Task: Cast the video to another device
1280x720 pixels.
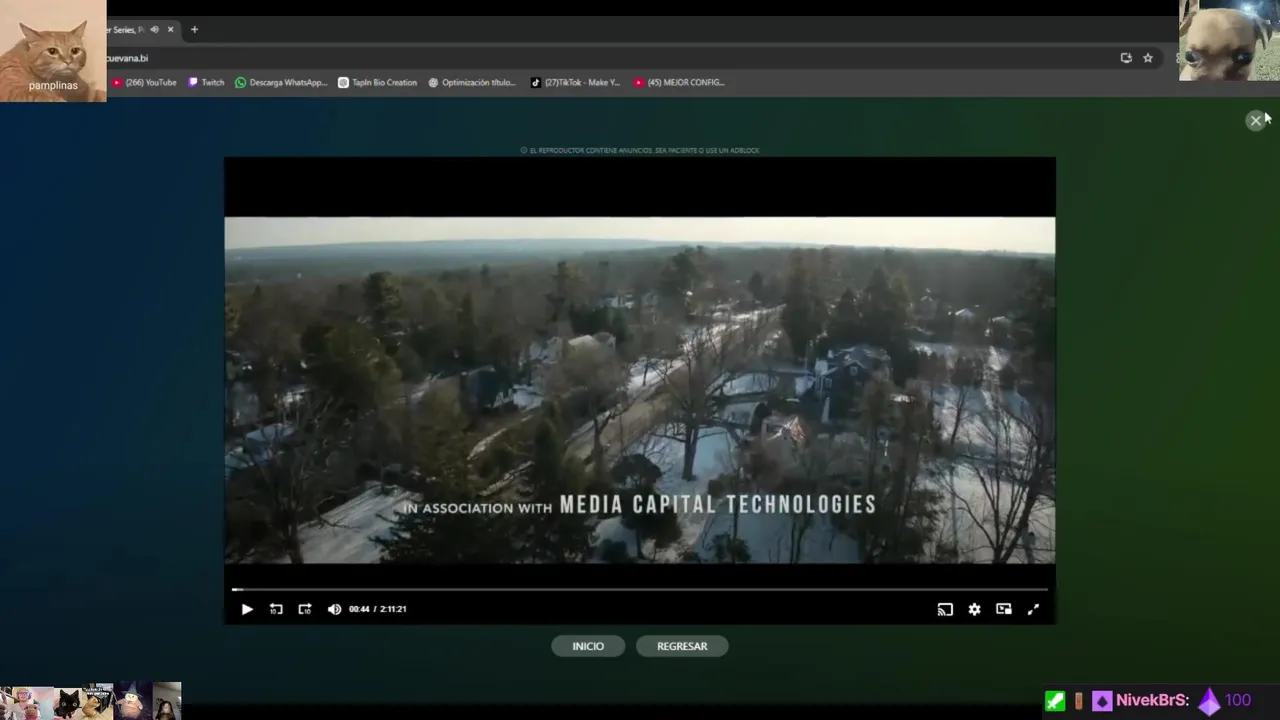Action: click(945, 609)
